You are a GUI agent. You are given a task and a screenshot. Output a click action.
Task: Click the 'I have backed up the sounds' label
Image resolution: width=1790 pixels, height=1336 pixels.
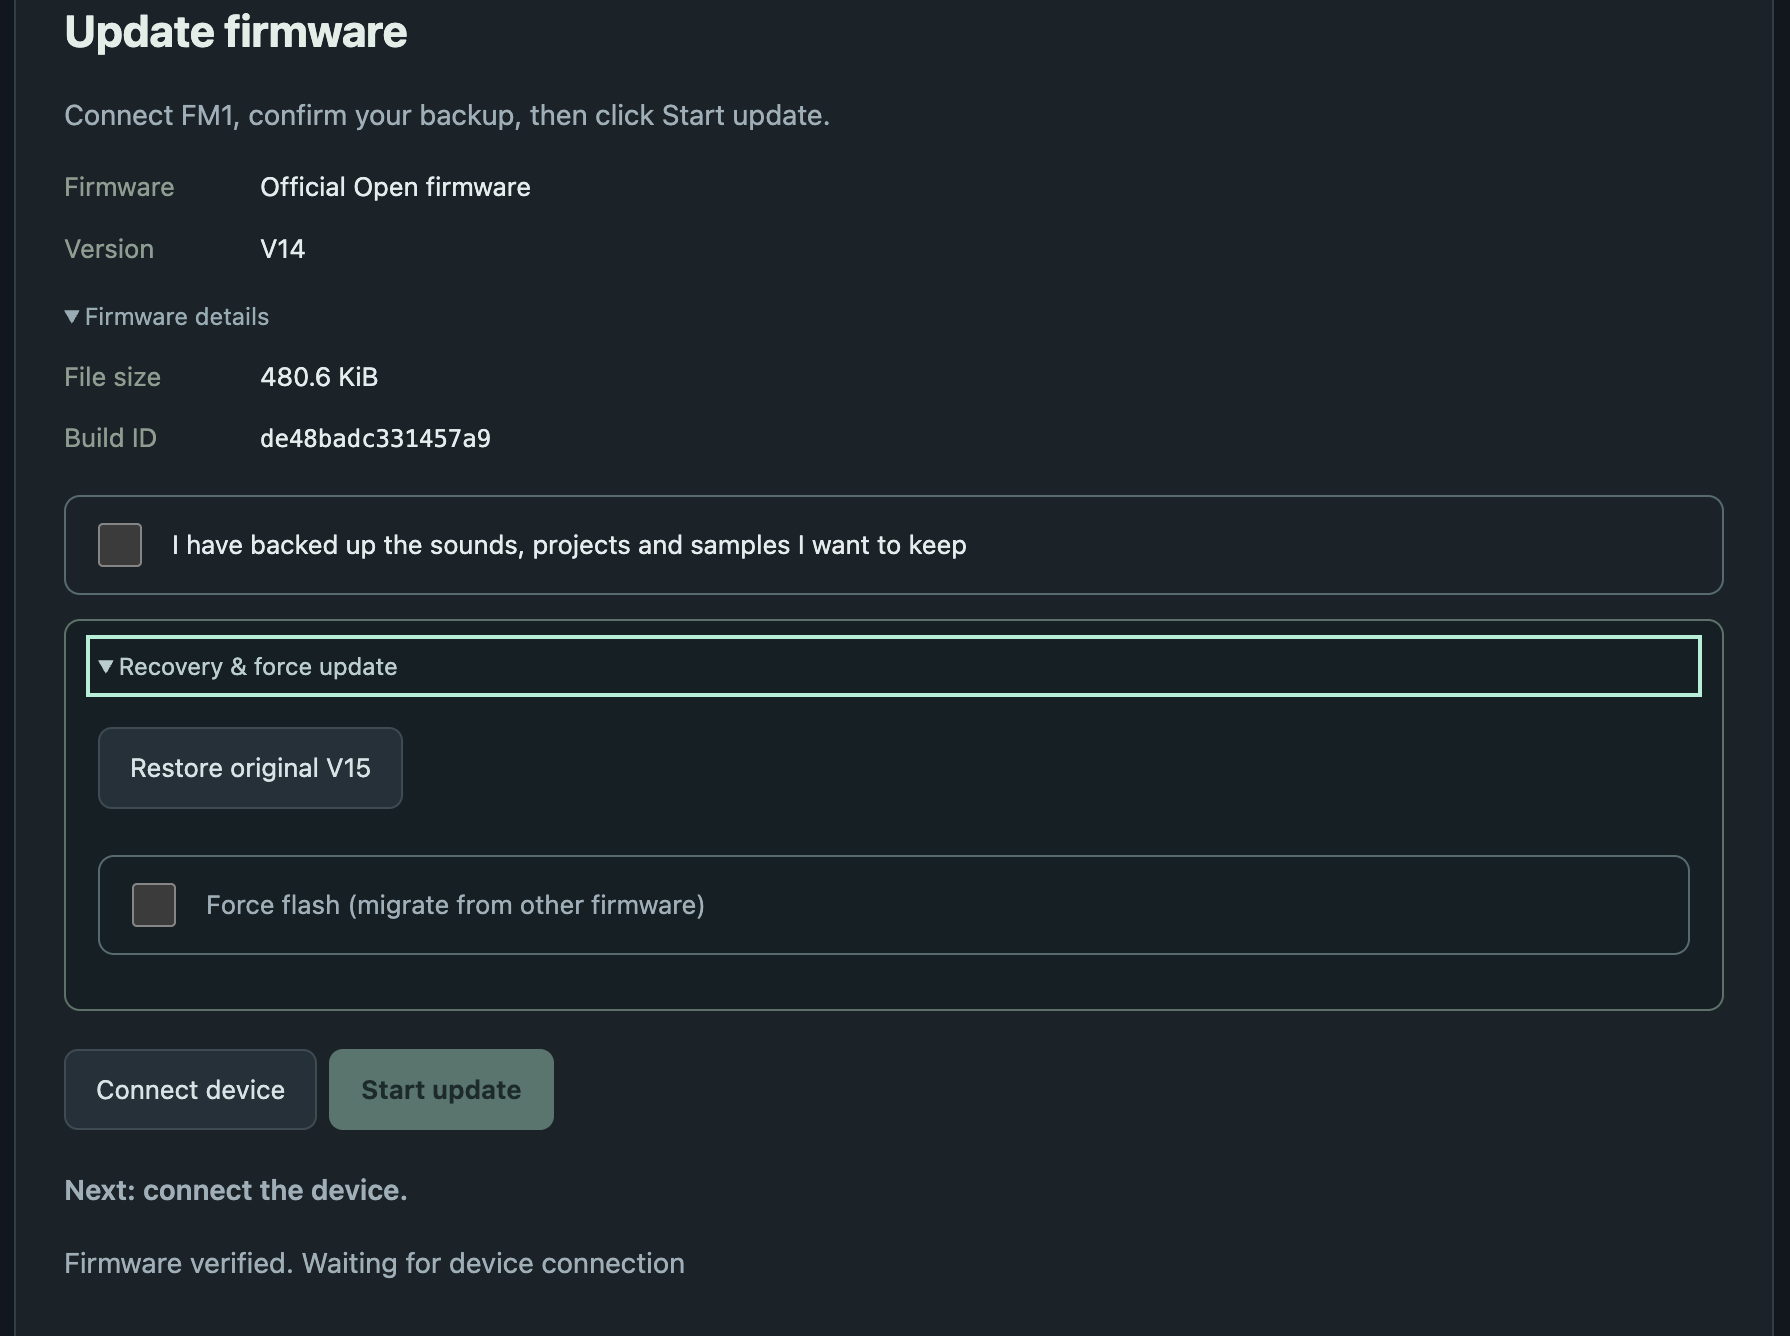569,545
